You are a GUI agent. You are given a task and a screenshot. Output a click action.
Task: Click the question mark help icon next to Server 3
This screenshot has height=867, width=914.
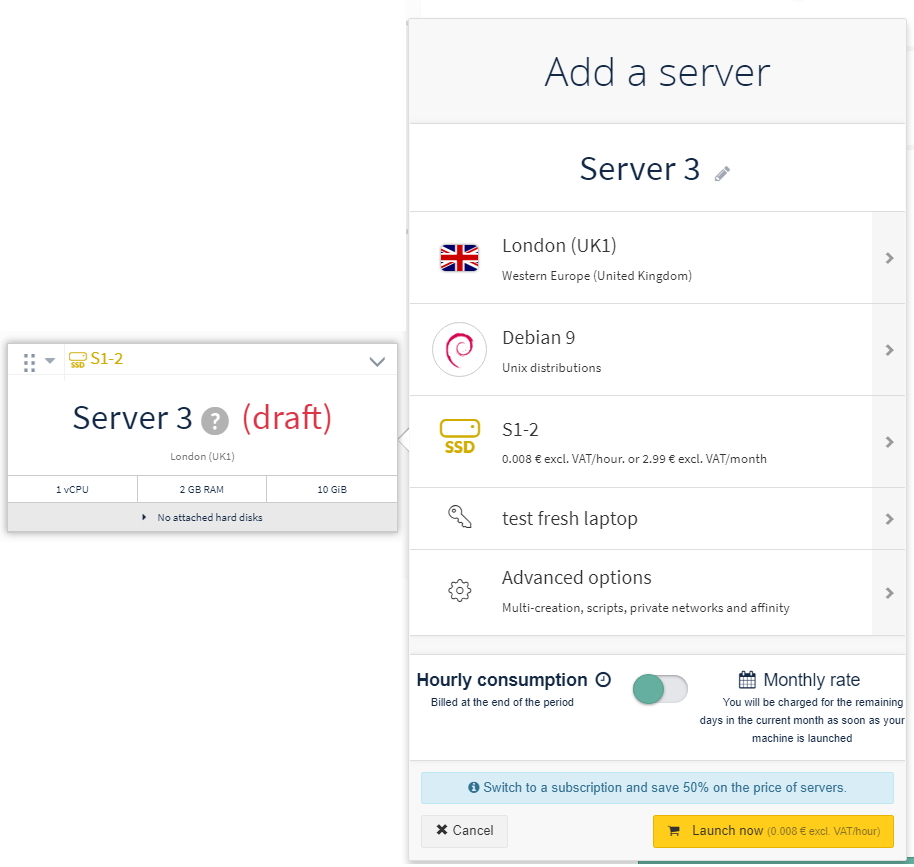point(215,420)
